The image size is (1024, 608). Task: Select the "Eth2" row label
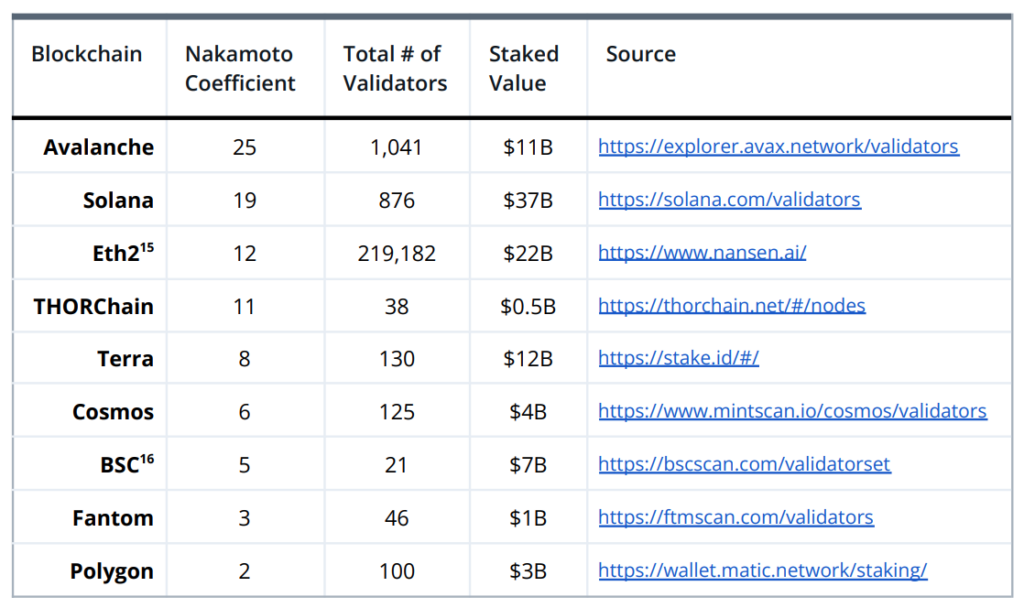coord(123,253)
